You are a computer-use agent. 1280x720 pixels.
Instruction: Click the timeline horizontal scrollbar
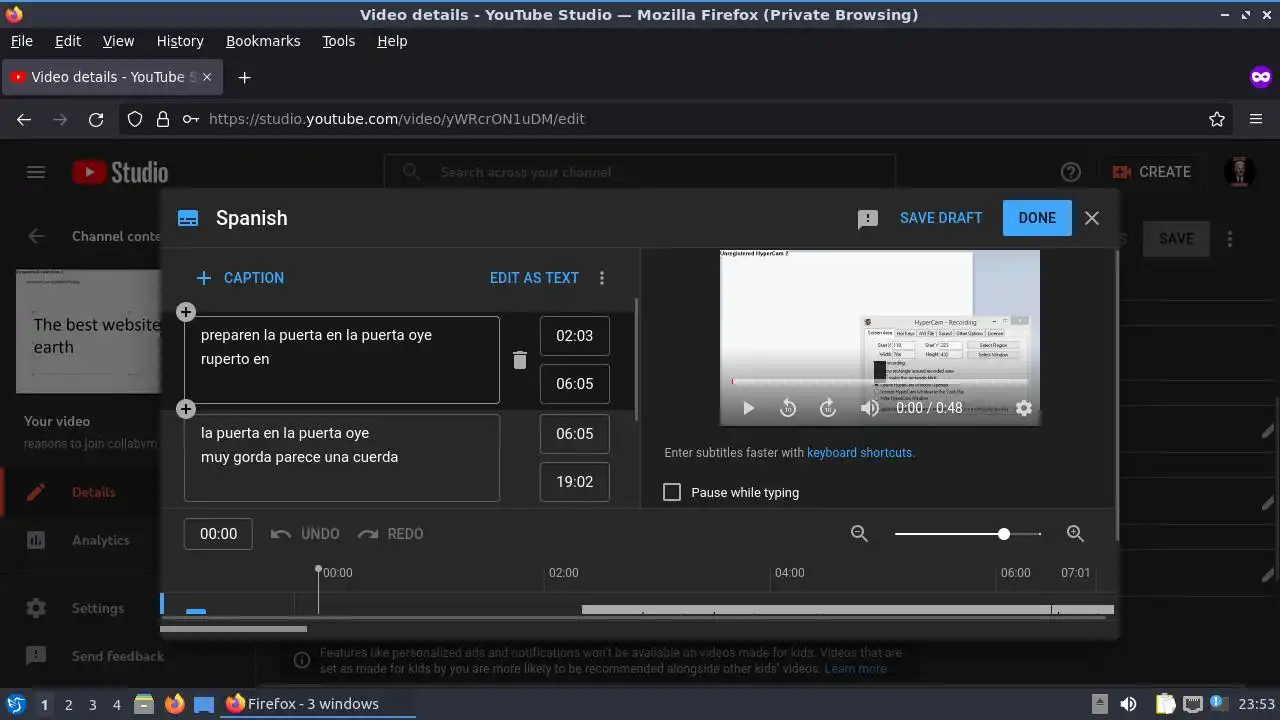tap(234, 629)
